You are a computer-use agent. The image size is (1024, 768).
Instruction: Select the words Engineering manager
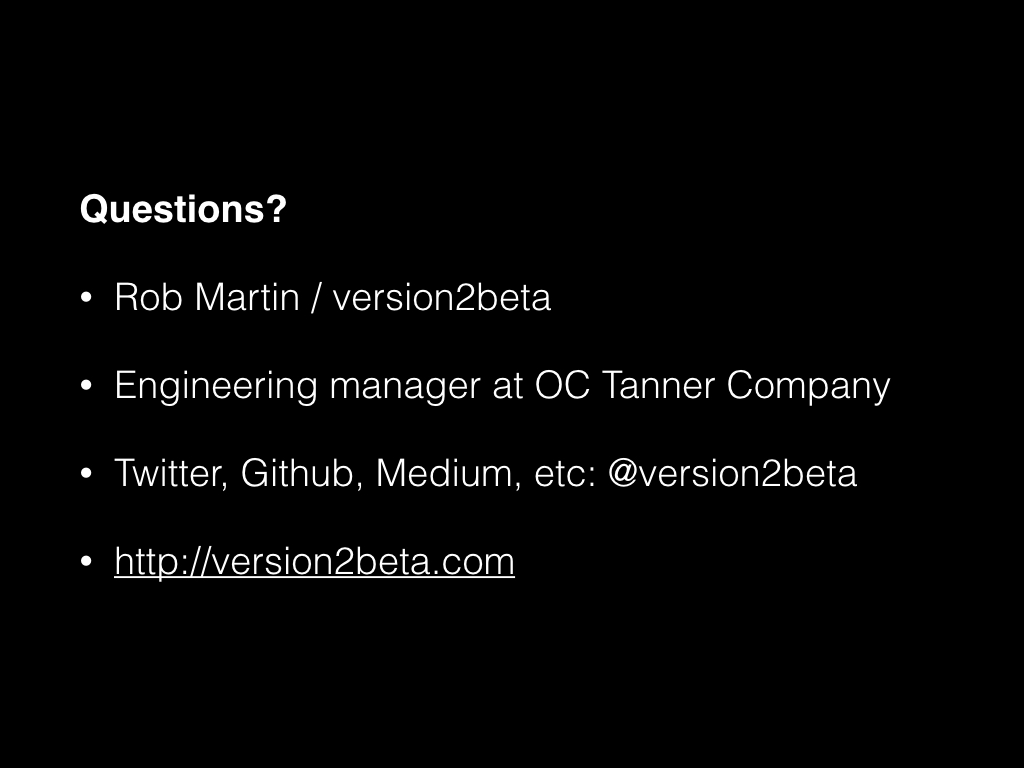point(298,385)
